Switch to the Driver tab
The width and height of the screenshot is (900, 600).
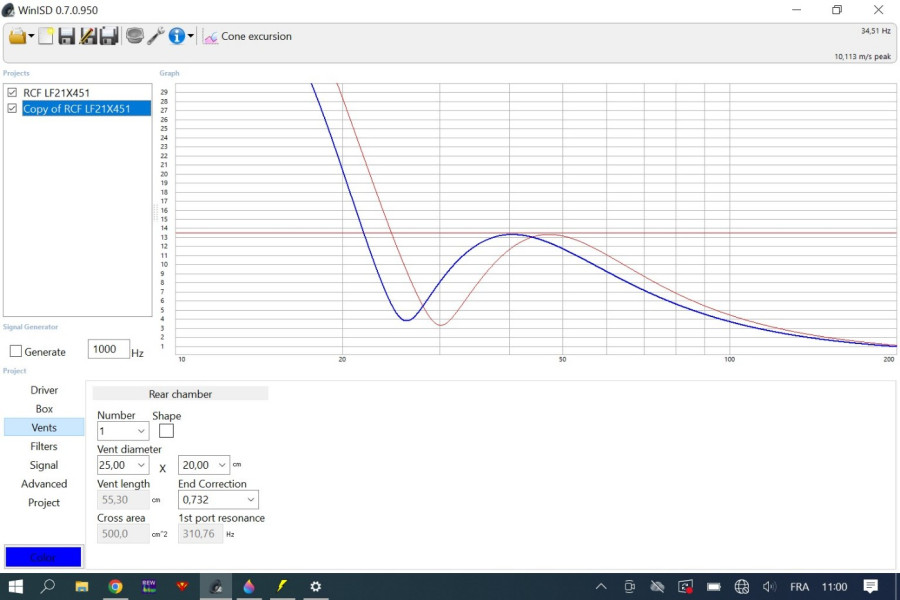tap(44, 390)
